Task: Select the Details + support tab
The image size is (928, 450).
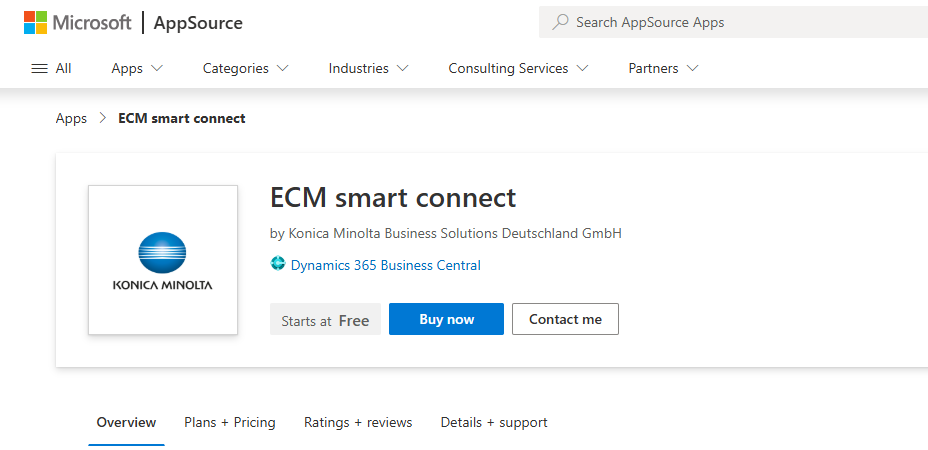Action: click(494, 422)
